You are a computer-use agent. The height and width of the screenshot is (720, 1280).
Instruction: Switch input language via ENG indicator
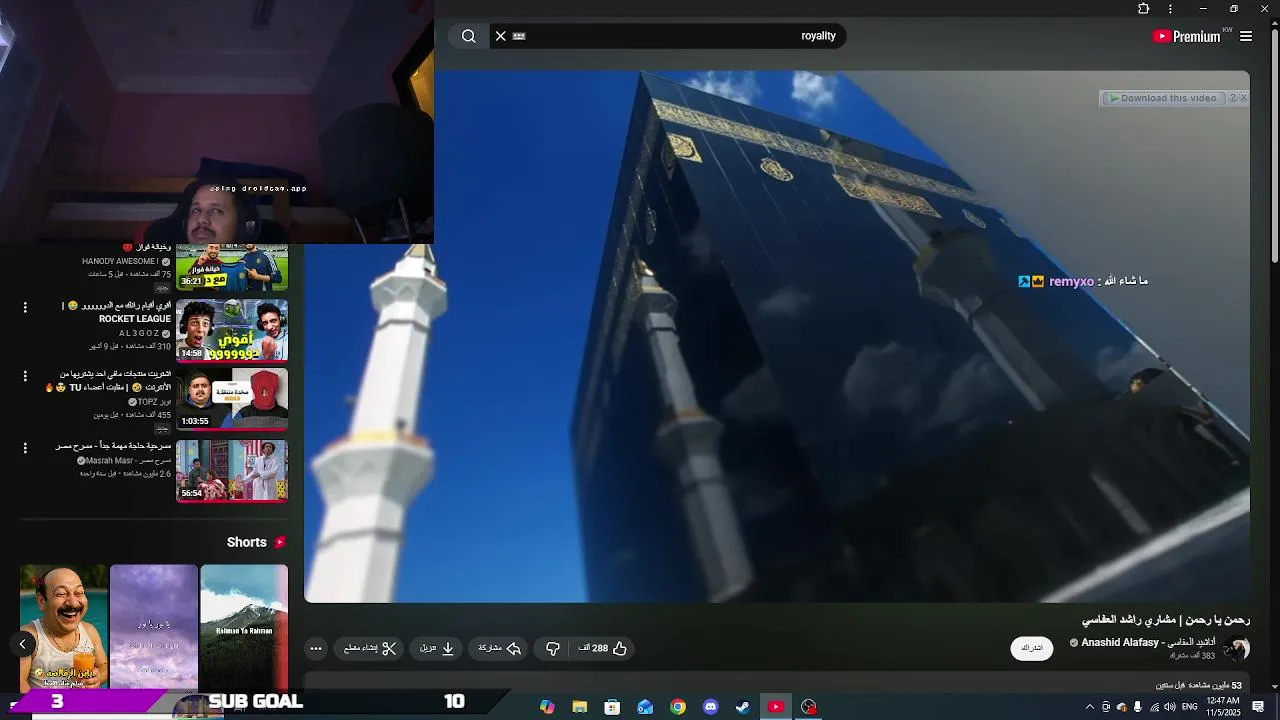point(1190,707)
